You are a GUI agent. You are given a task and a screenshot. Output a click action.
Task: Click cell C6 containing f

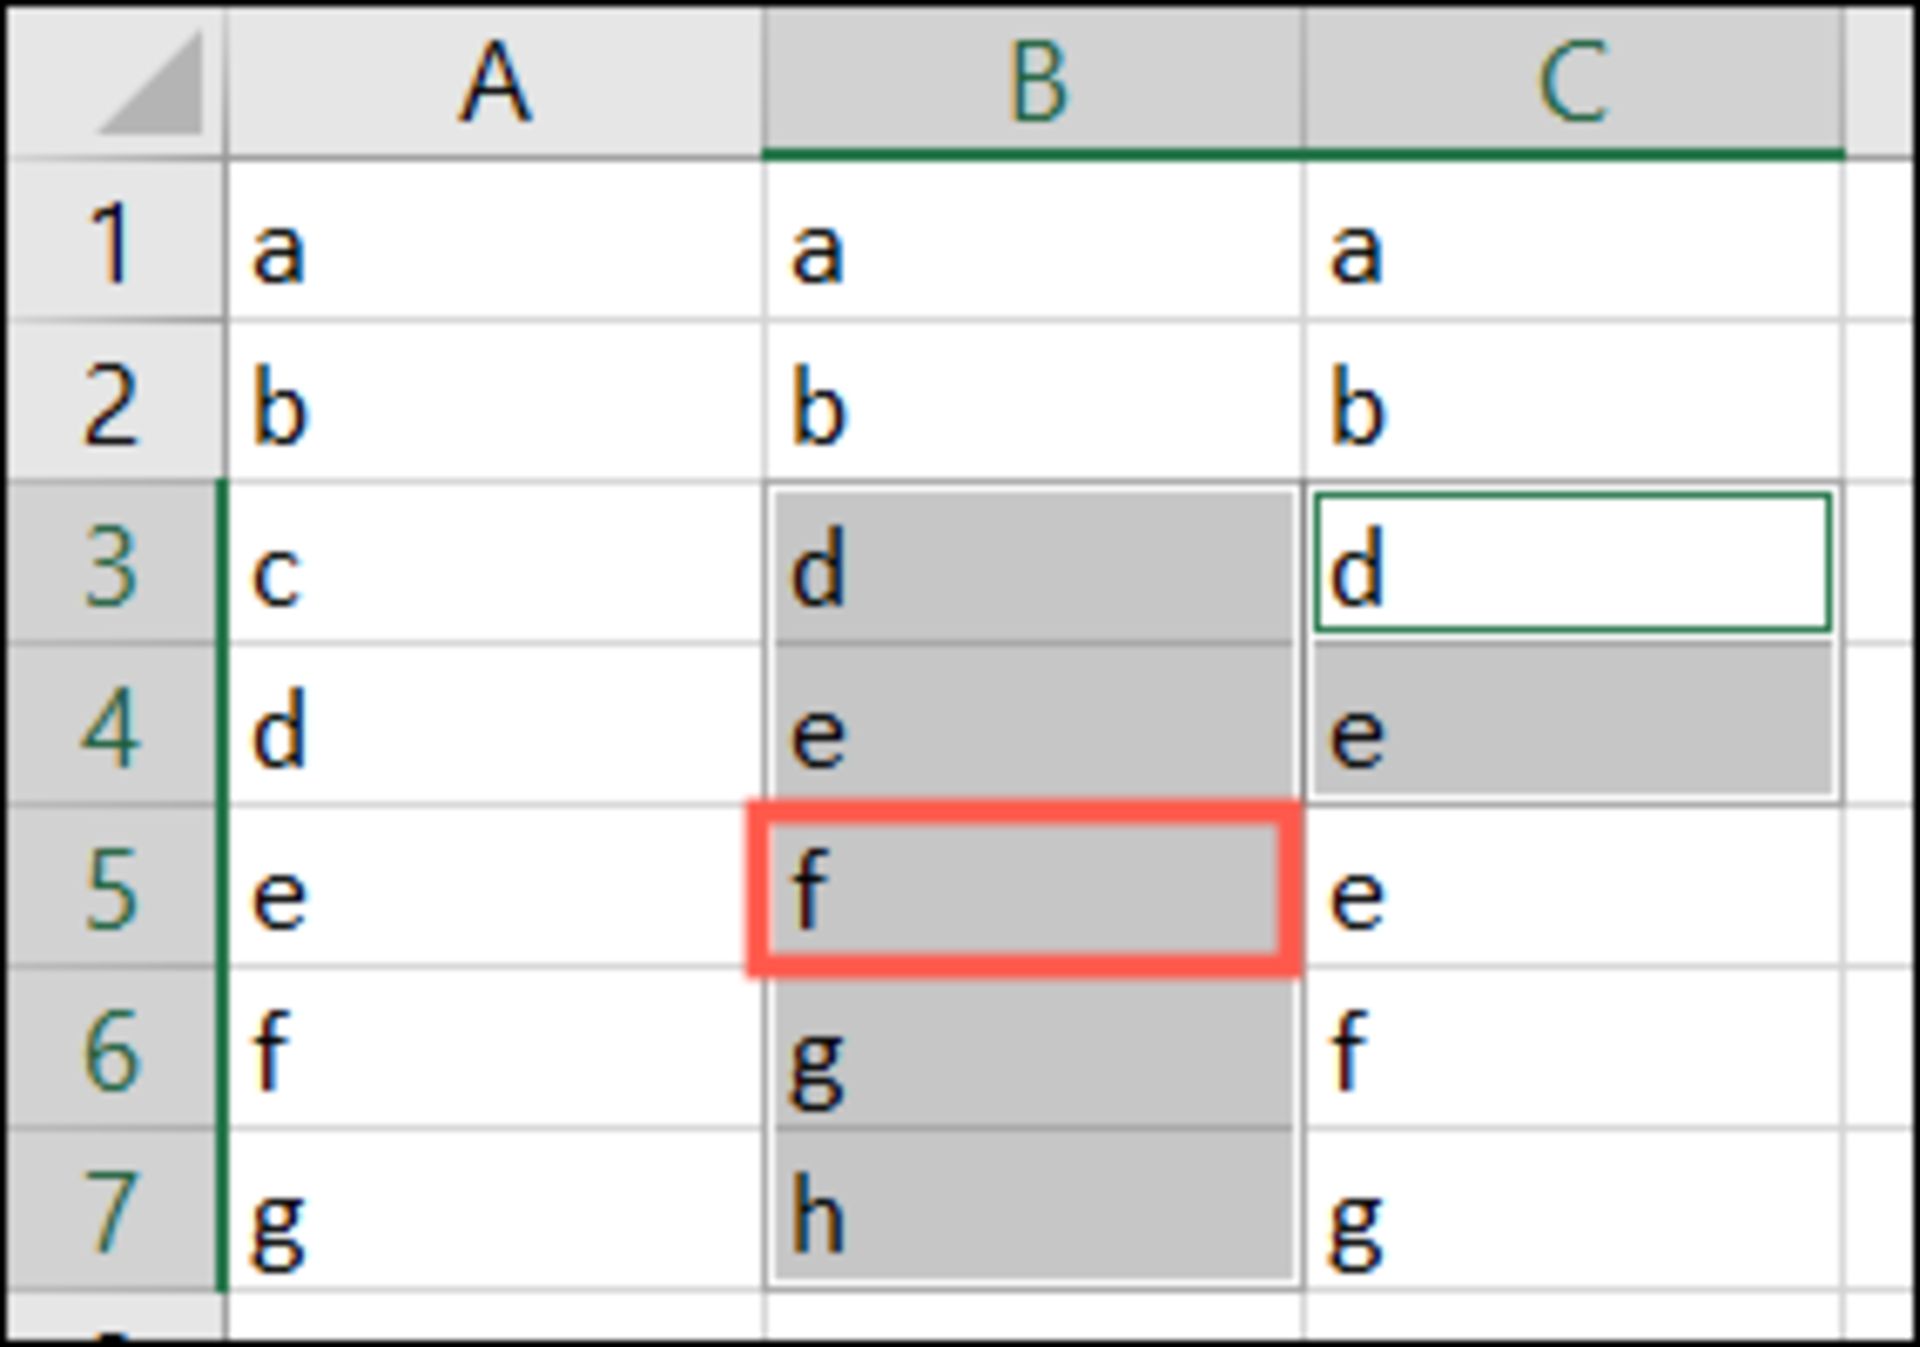1574,1049
